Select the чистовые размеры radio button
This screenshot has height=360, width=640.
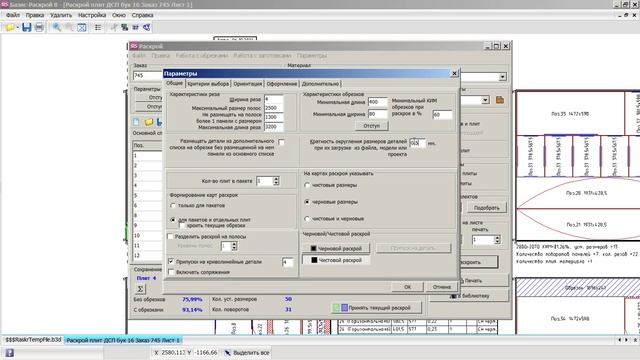(307, 185)
